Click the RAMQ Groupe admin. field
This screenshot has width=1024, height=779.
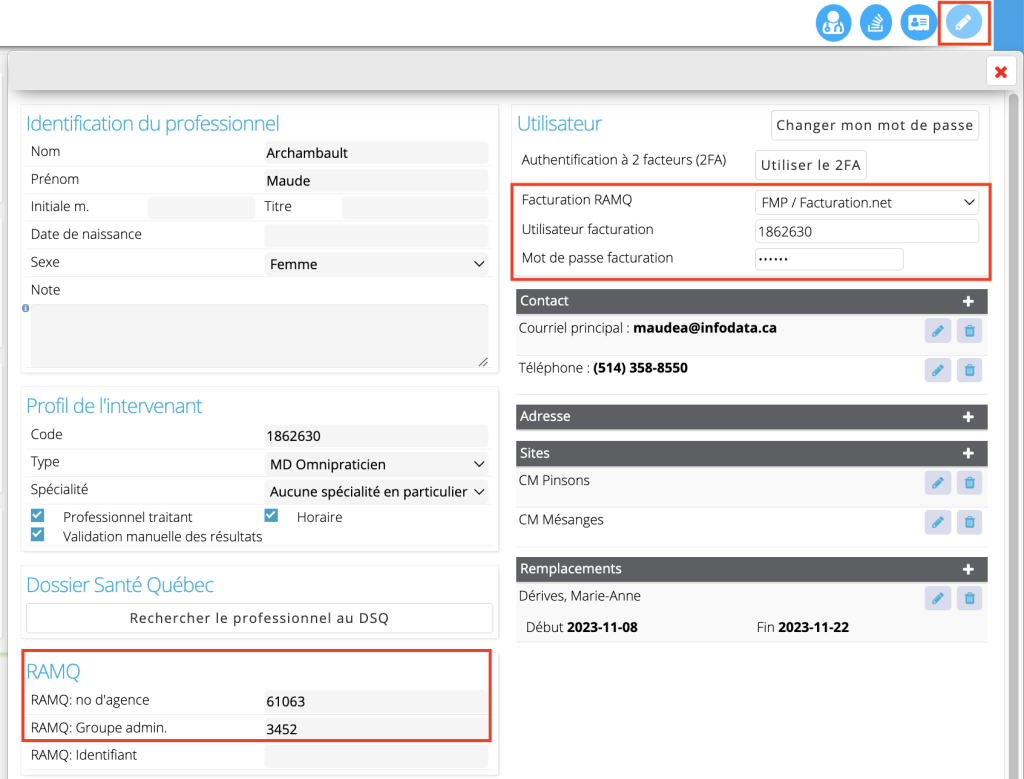(x=376, y=729)
